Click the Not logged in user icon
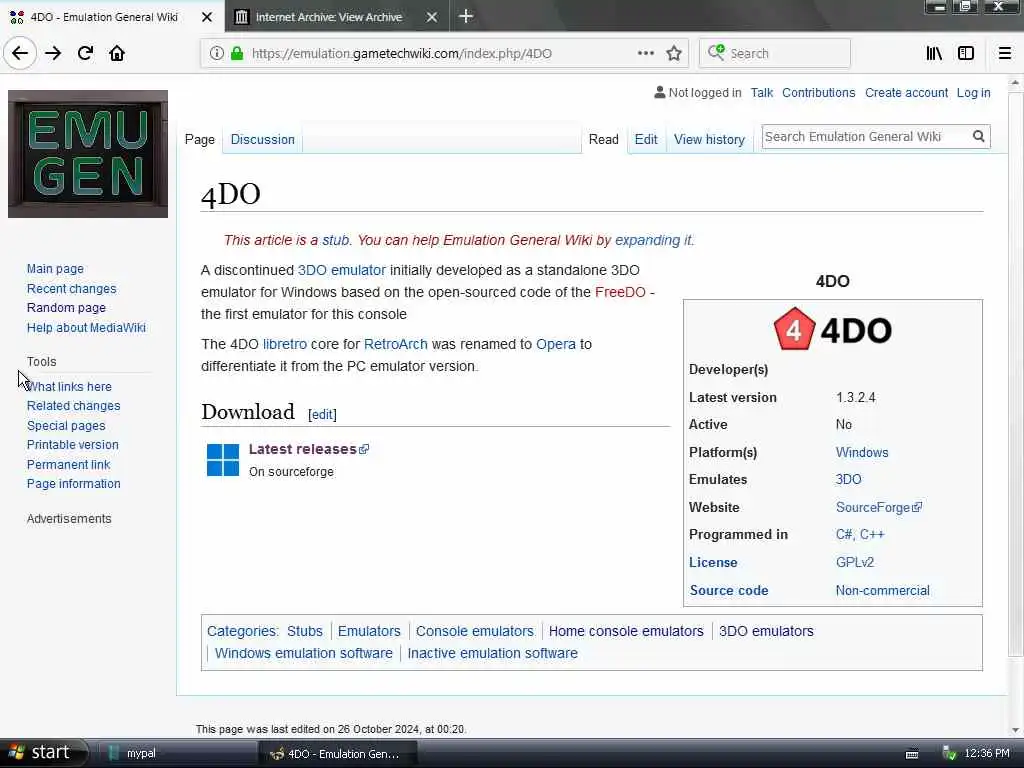This screenshot has width=1024, height=768. (660, 93)
